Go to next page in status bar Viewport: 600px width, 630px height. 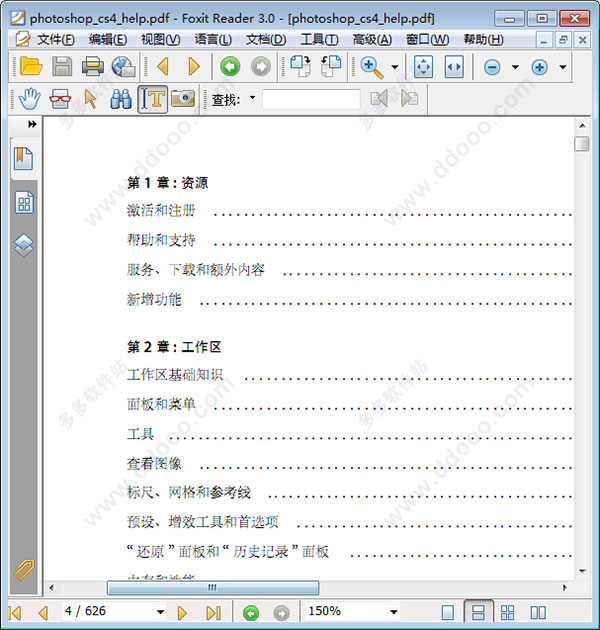click(182, 613)
